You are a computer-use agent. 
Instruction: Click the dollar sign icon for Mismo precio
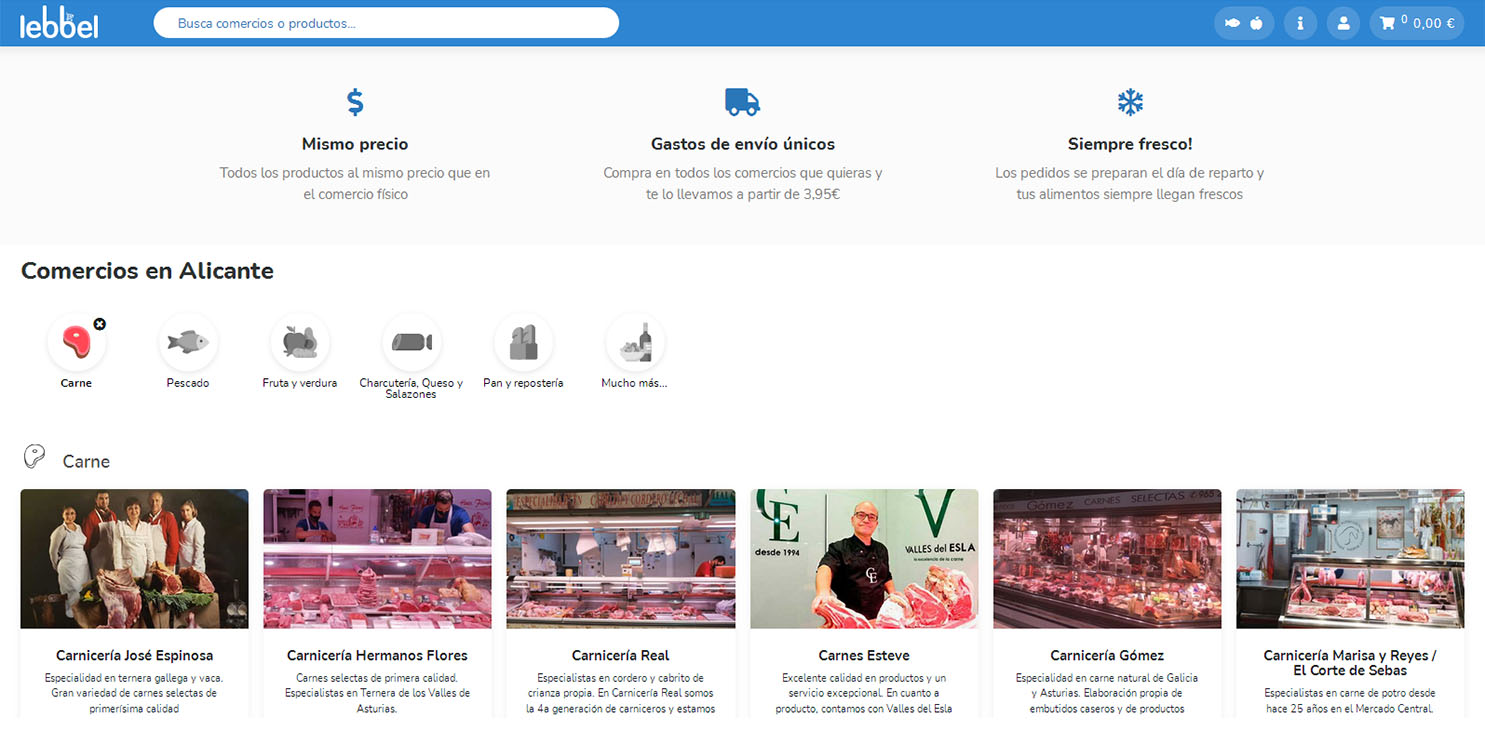coord(355,102)
